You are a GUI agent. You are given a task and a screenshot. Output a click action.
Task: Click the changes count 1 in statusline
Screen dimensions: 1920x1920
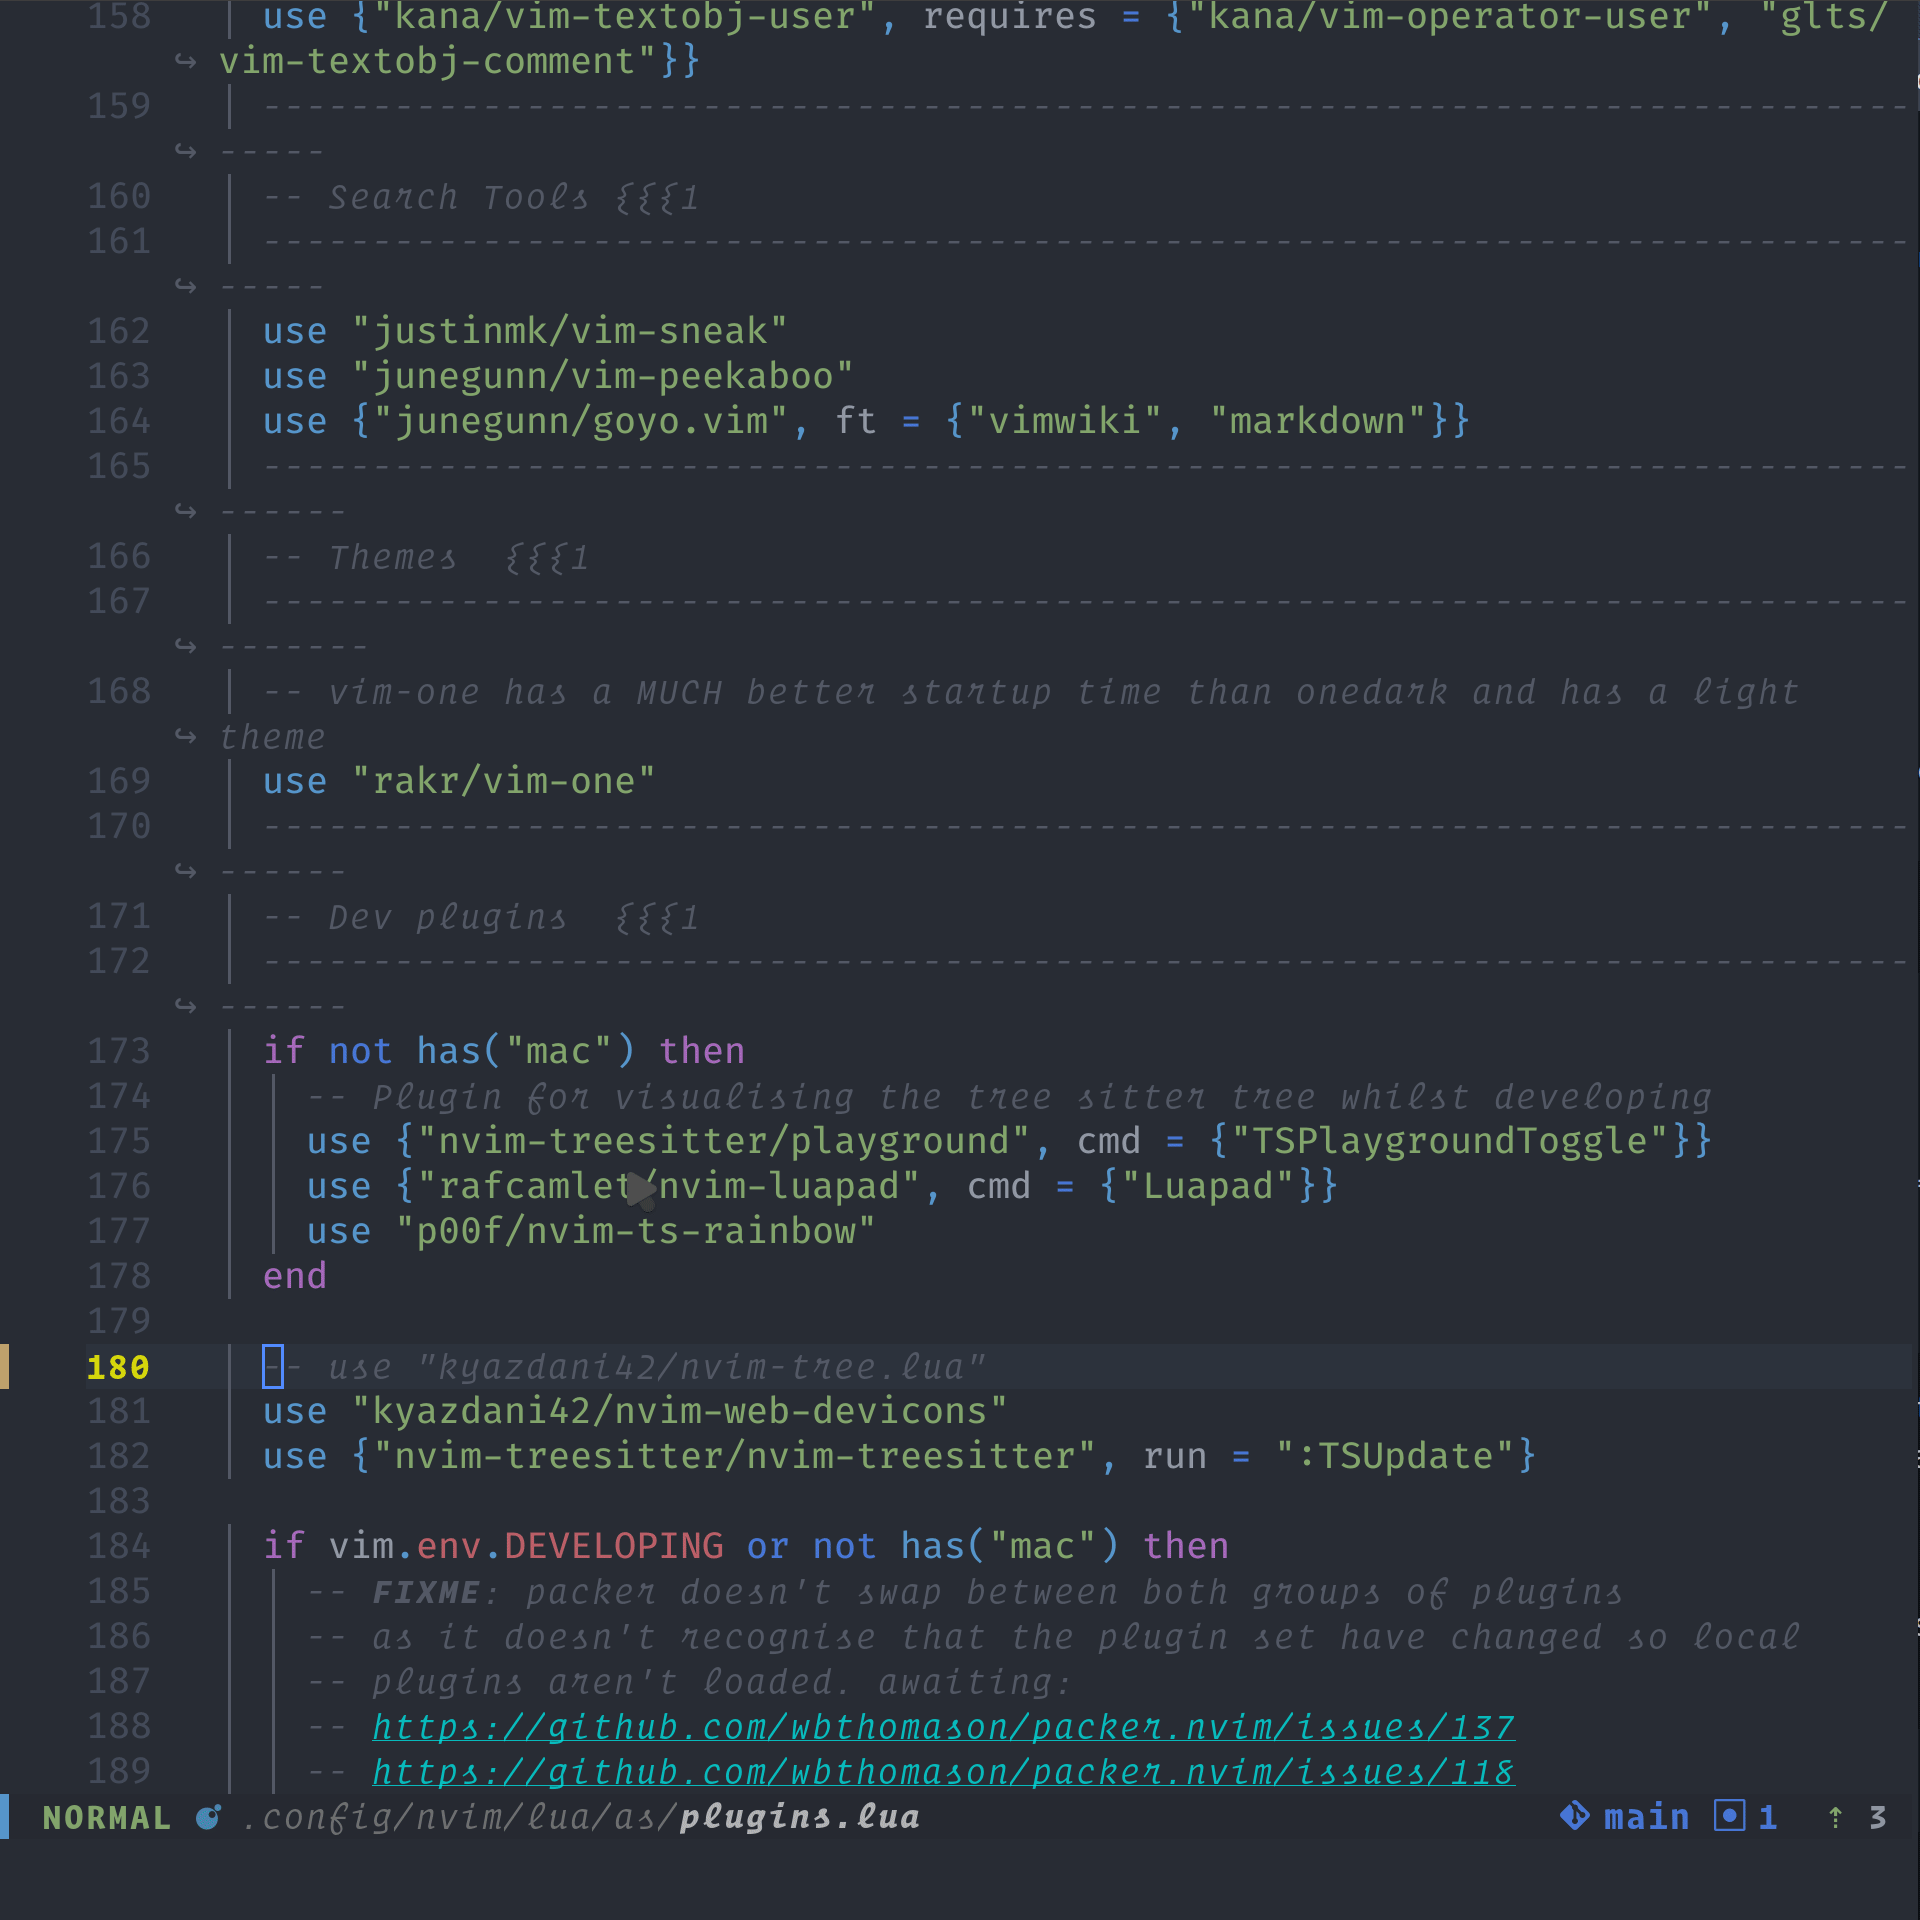click(1767, 1817)
